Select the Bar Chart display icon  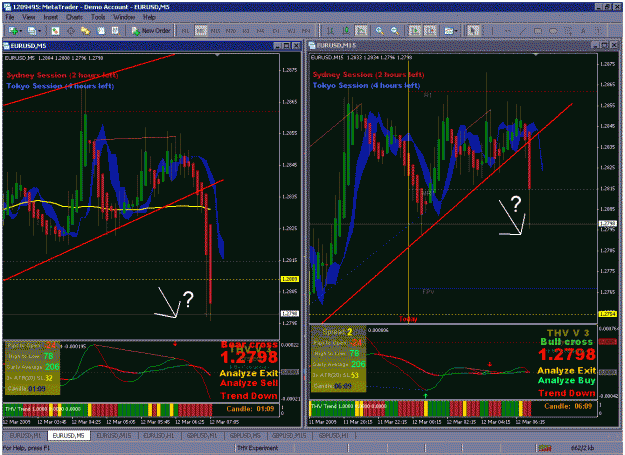330,31
